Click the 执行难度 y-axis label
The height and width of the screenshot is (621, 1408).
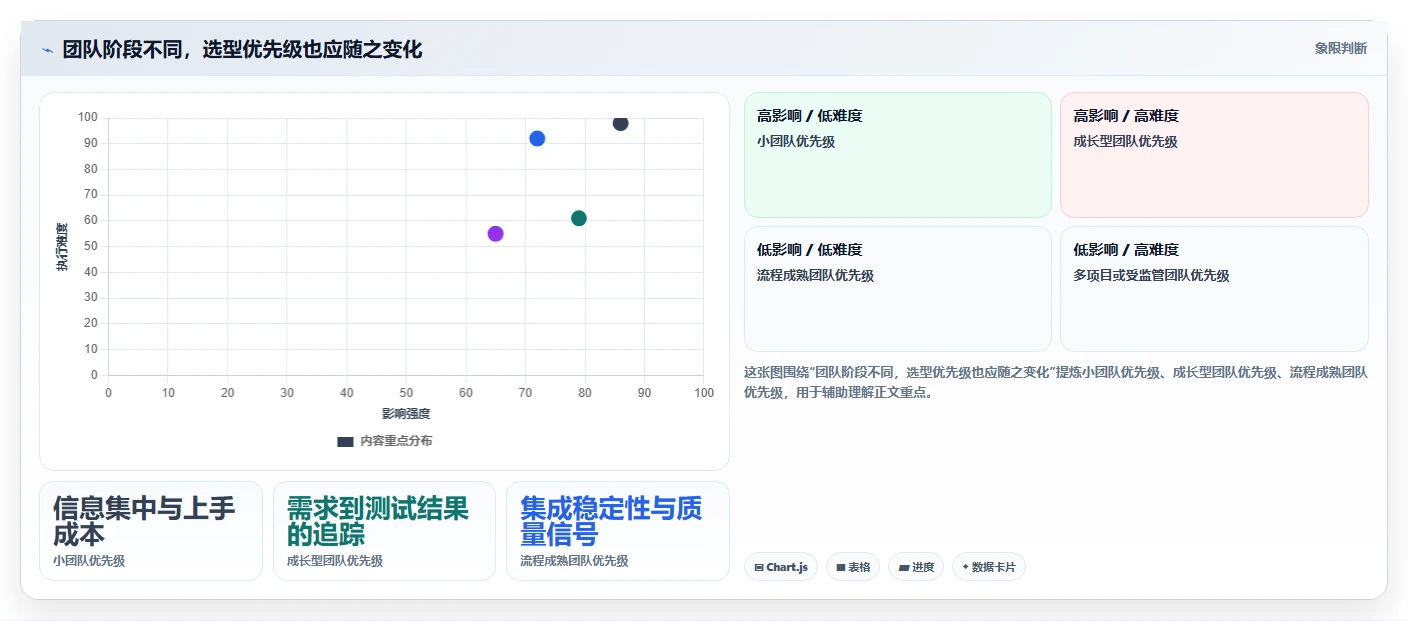[x=63, y=247]
